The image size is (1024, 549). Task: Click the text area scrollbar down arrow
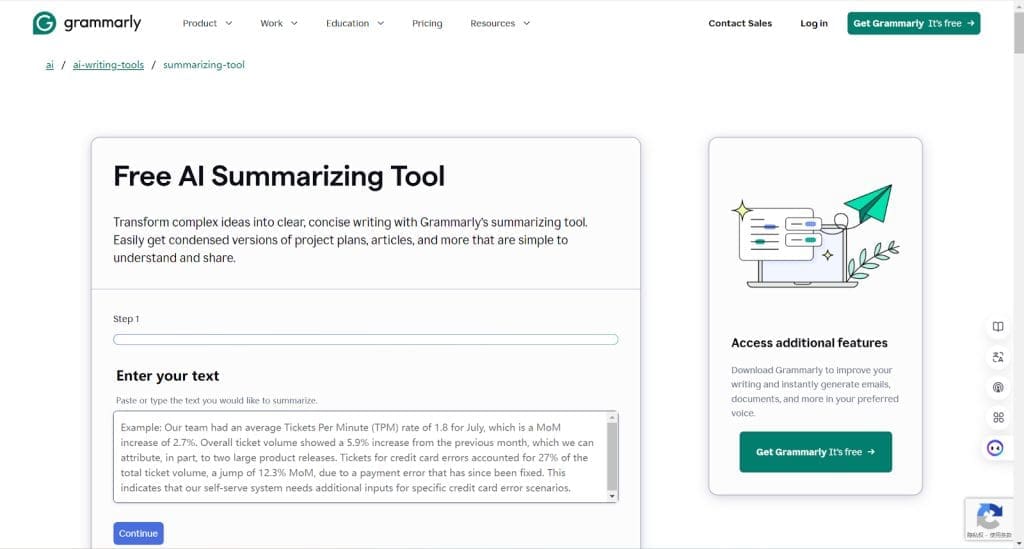tap(612, 496)
